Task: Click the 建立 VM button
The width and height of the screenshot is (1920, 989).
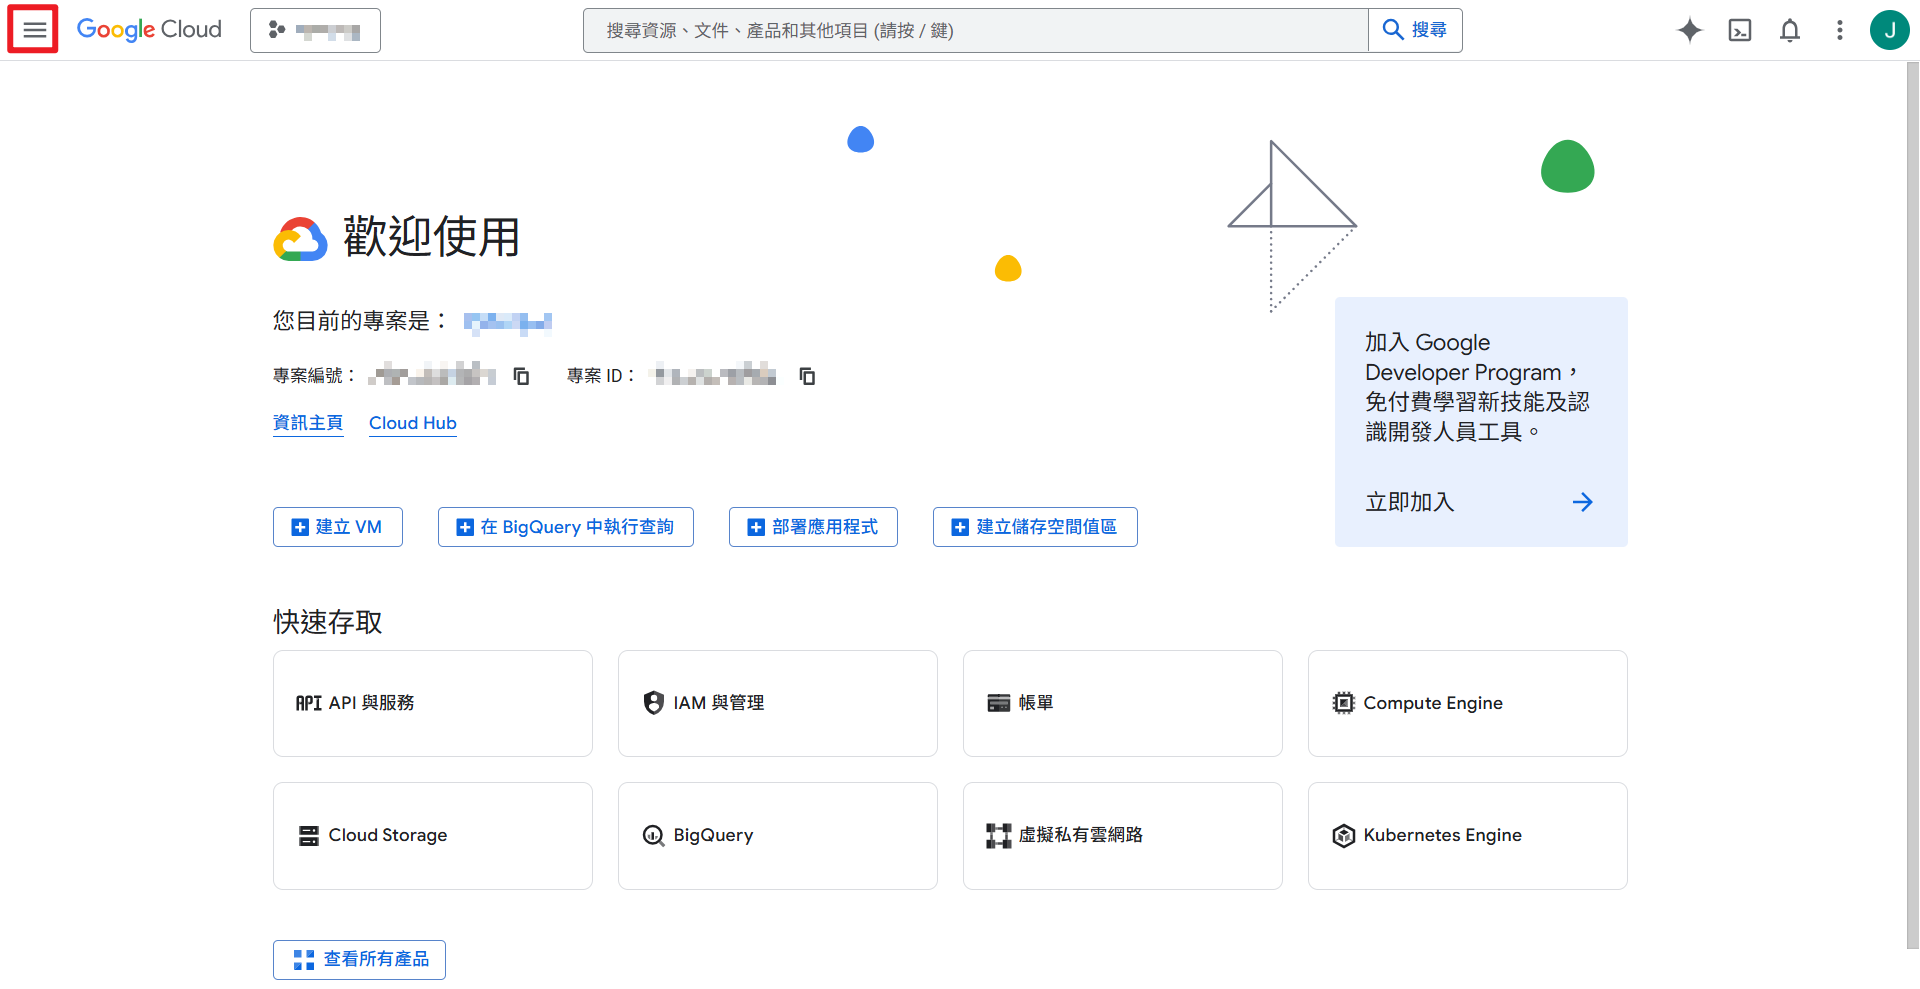Action: [x=337, y=527]
